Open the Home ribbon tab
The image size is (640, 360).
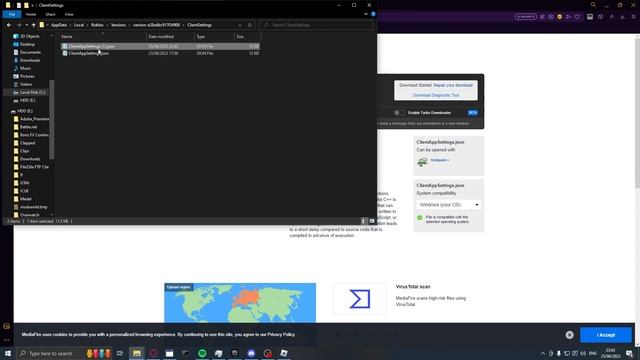coord(31,14)
